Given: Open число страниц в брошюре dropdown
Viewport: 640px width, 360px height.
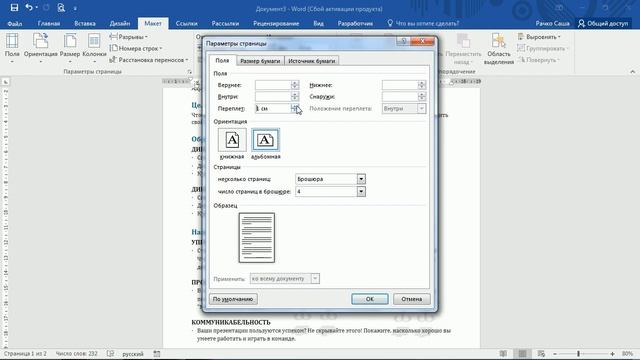Looking at the screenshot, I should (x=330, y=191).
